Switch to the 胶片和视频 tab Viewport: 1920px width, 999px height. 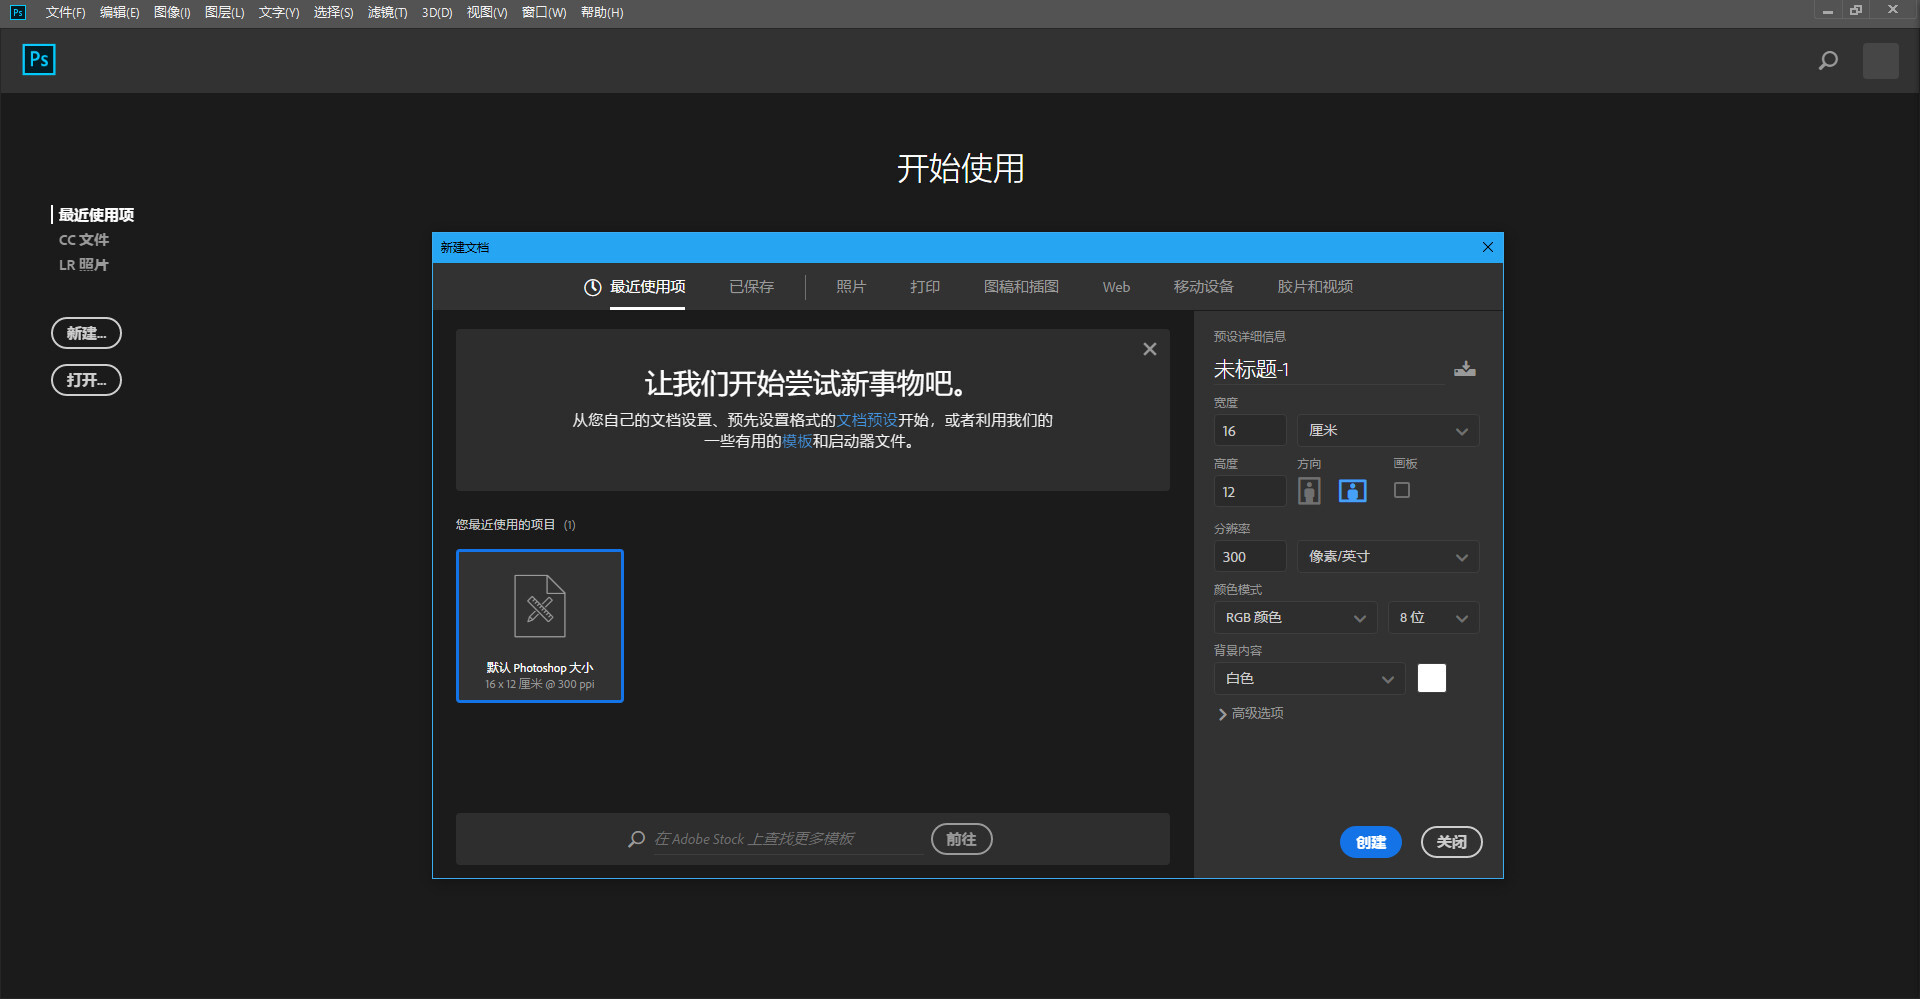[x=1315, y=287]
